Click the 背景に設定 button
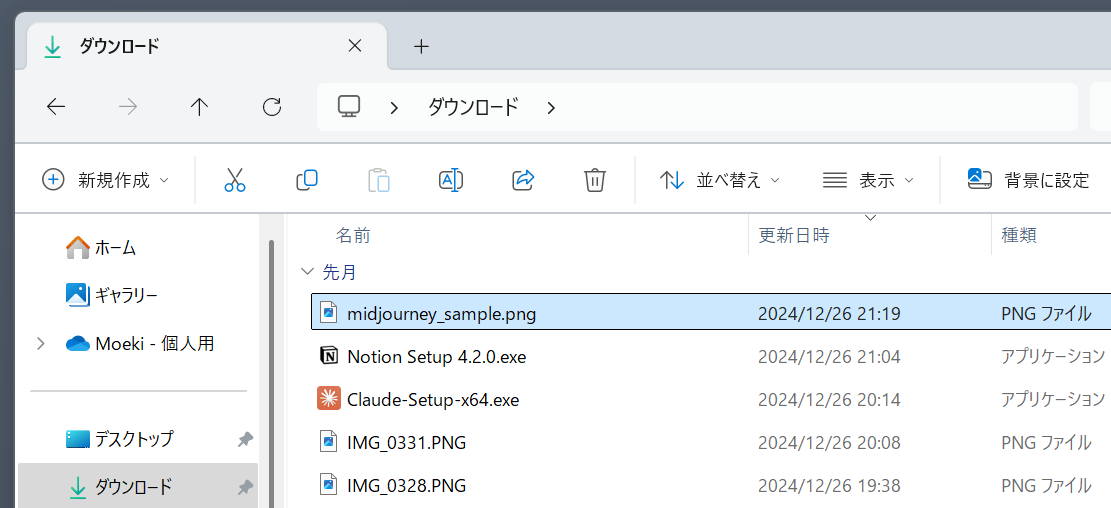This screenshot has height=508, width=1111. (x=1028, y=180)
